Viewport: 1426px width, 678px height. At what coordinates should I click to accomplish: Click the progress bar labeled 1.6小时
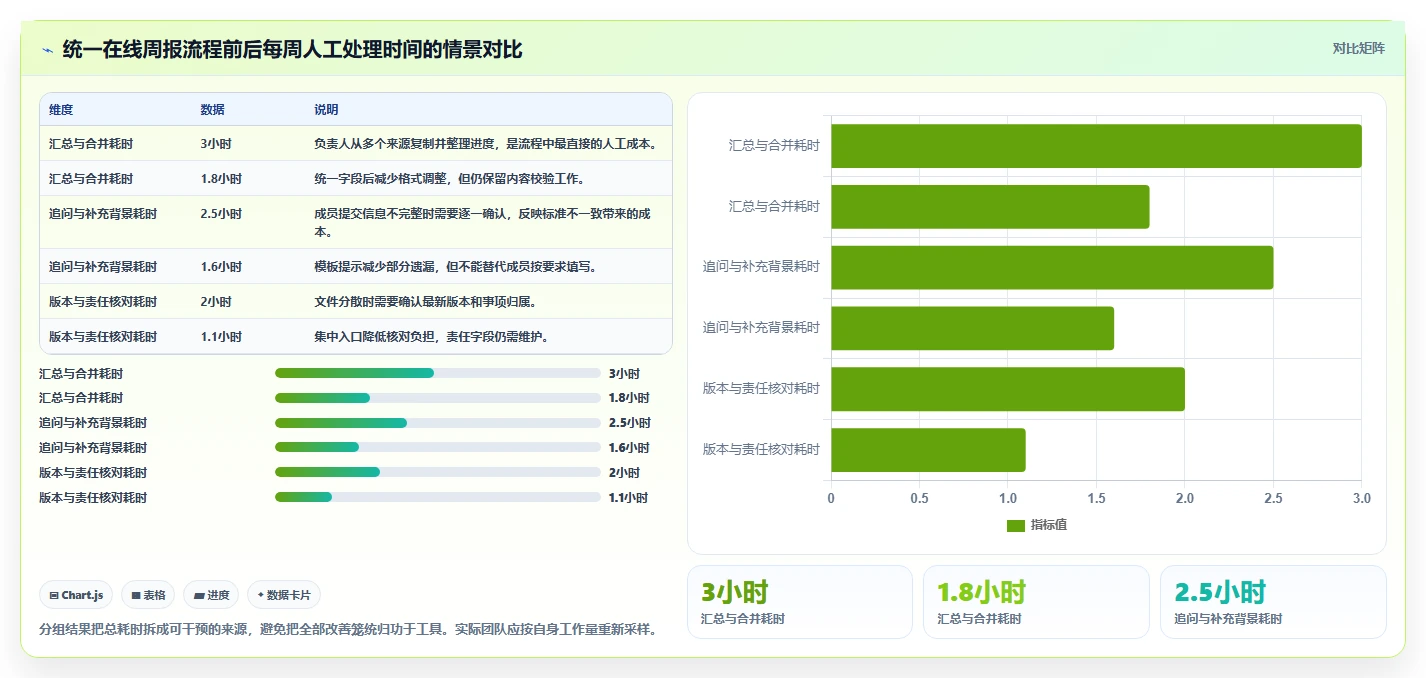click(x=438, y=448)
